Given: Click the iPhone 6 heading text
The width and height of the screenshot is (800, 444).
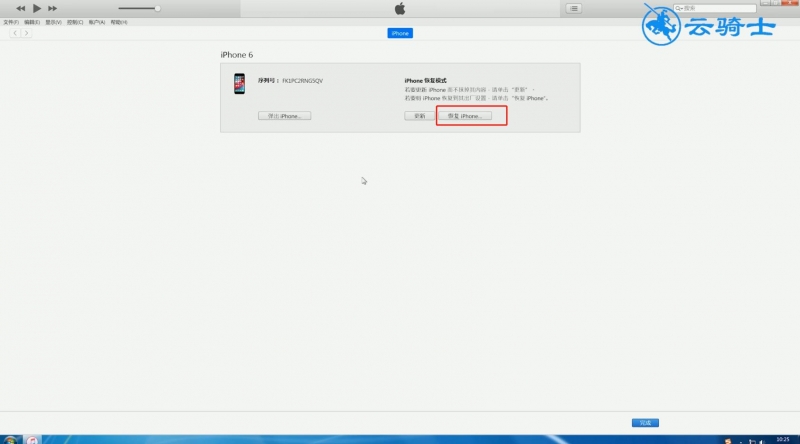Looking at the screenshot, I should tap(237, 55).
